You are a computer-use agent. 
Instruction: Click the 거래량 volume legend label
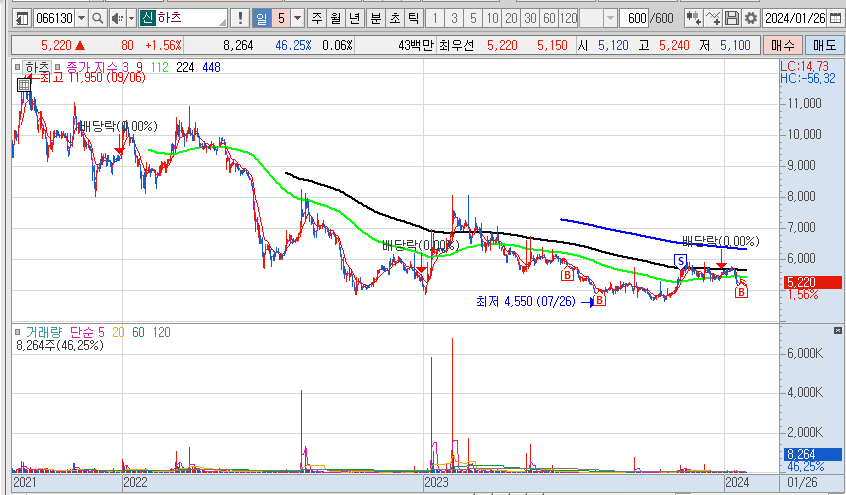tap(44, 332)
